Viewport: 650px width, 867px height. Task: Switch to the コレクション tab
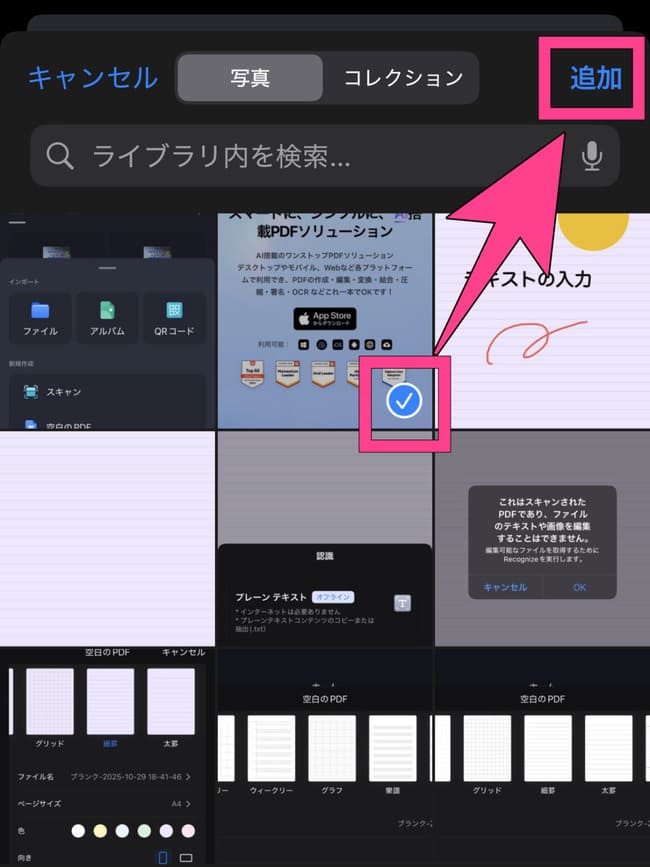[403, 78]
